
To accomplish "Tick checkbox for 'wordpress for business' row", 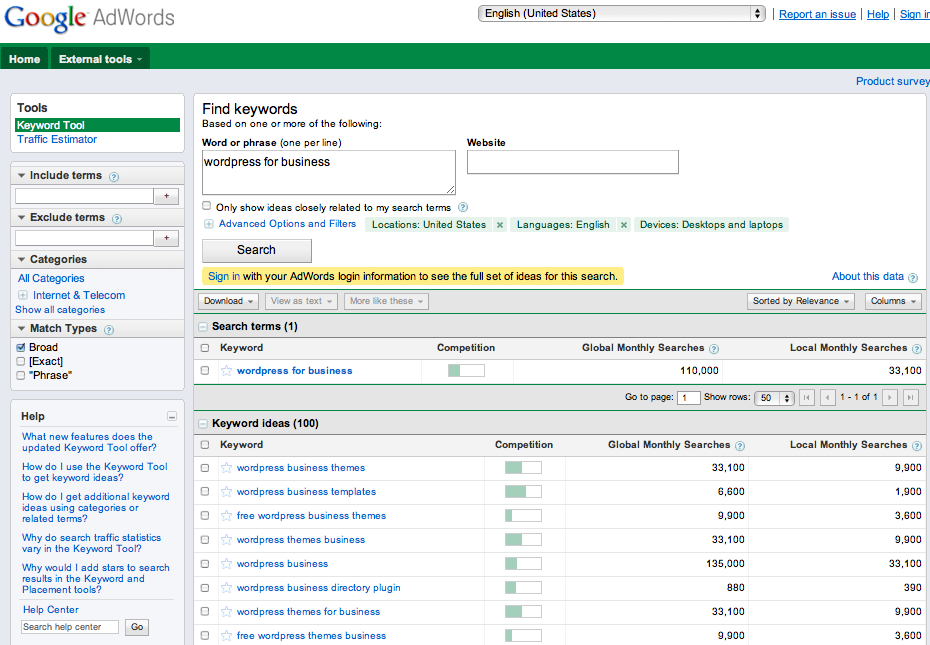I will (205, 370).
